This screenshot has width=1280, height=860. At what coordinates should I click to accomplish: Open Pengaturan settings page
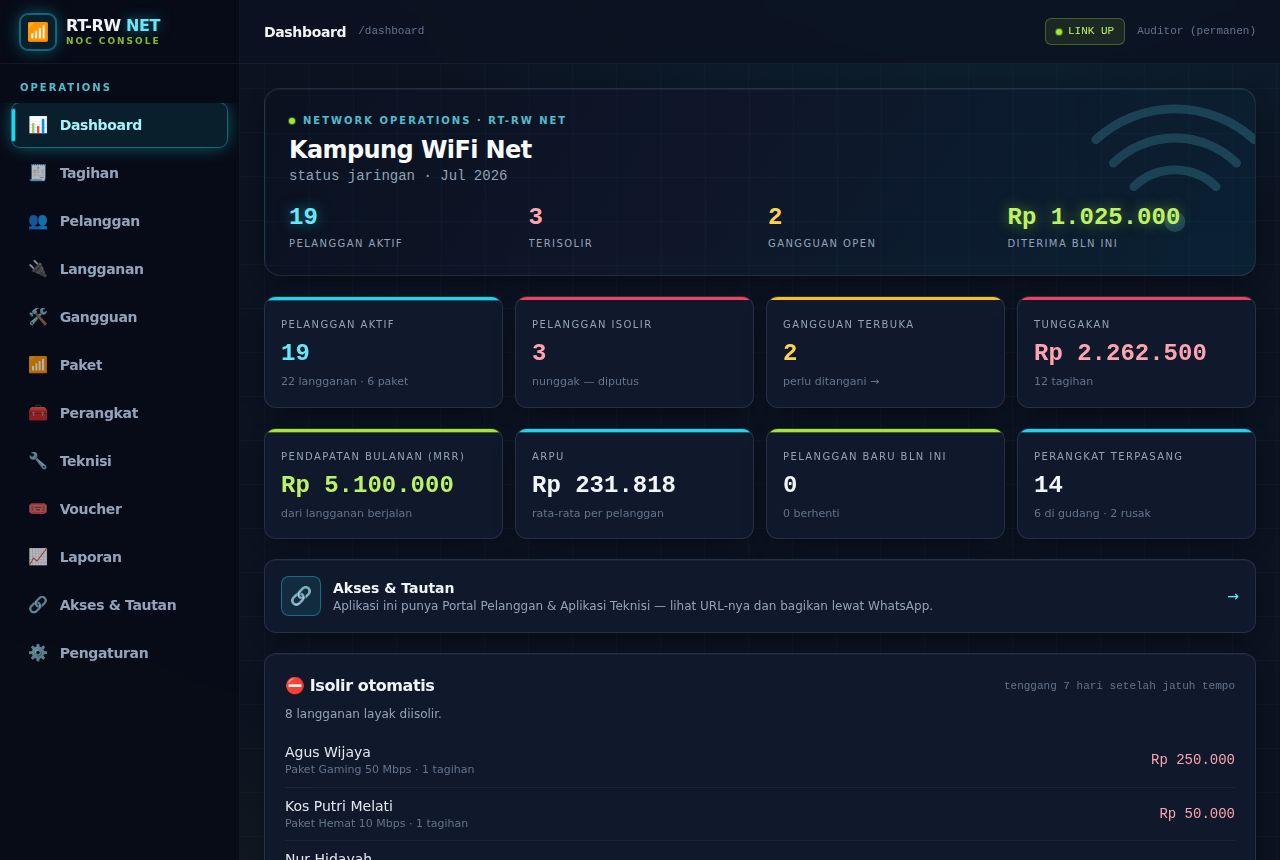[120, 653]
